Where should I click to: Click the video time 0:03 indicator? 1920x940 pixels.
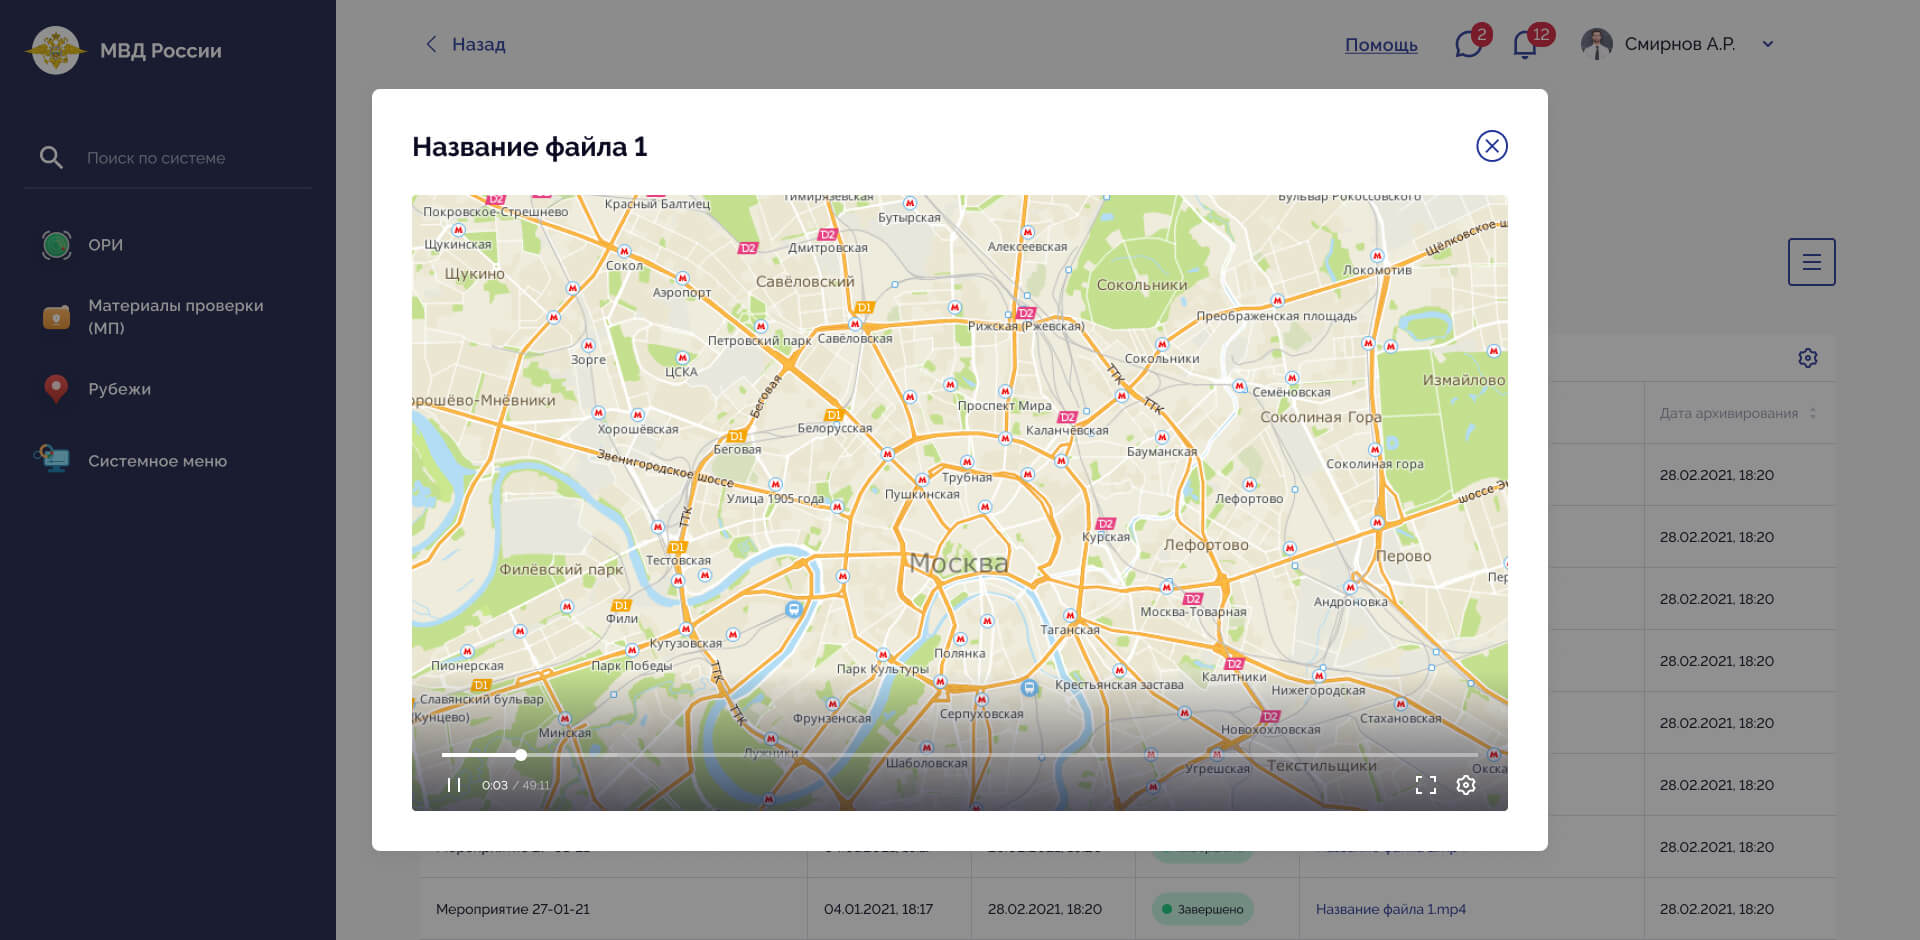[494, 785]
